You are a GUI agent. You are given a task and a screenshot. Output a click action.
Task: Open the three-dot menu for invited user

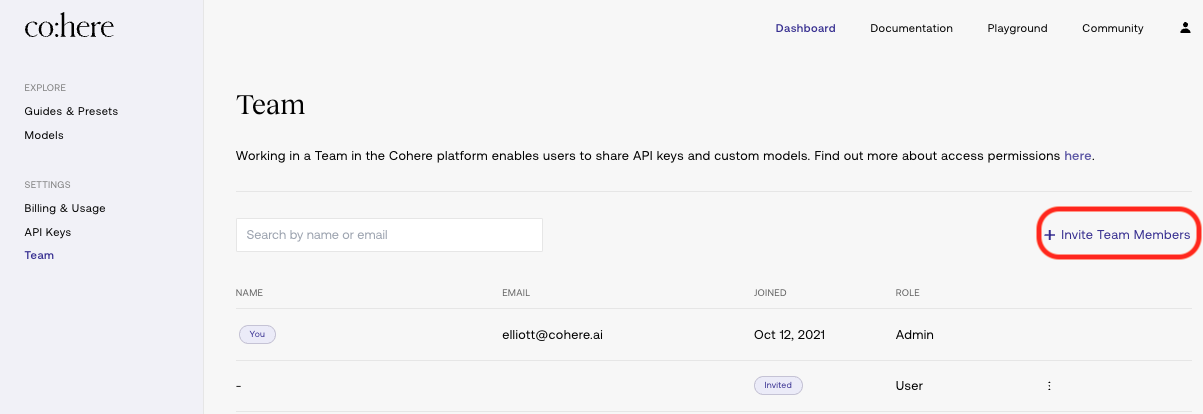coord(1049,385)
